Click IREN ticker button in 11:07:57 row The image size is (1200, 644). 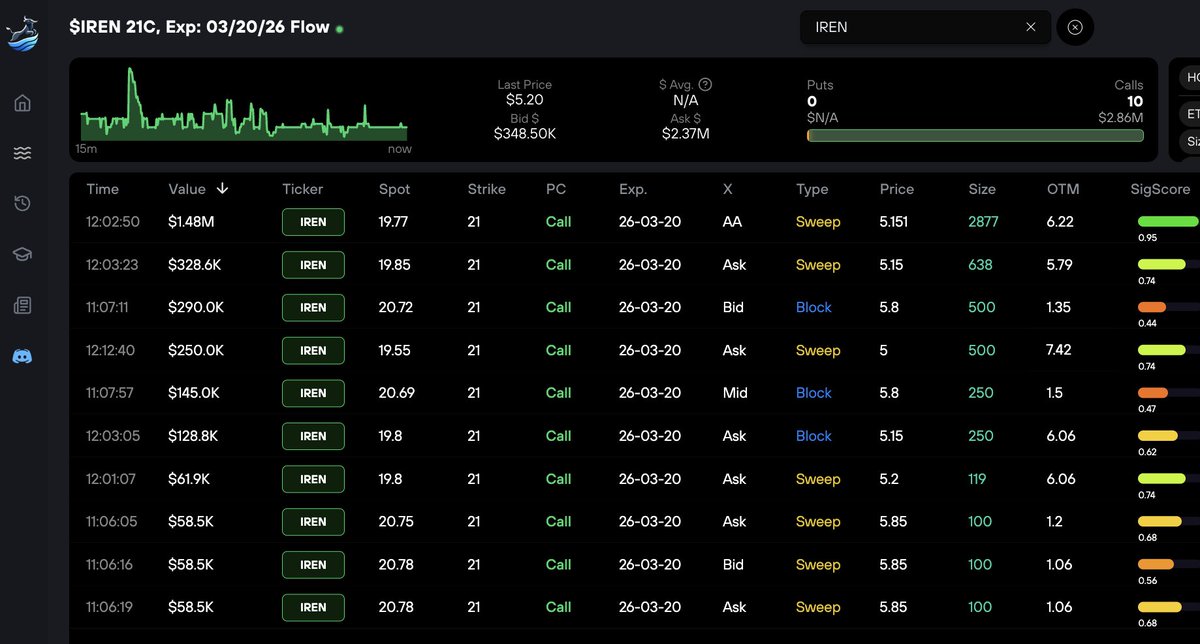(313, 393)
